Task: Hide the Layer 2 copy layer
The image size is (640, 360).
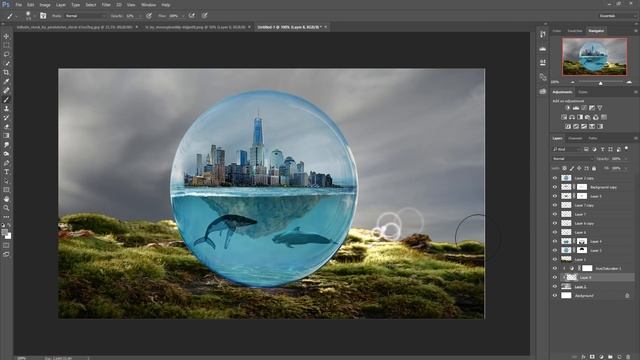Action: coord(555,178)
